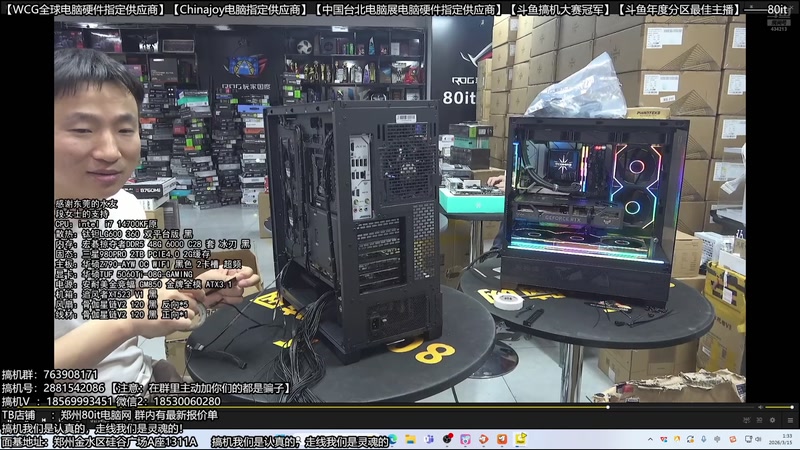Image resolution: width=800 pixels, height=450 pixels.
Task: Open network status tray icon
Action: click(748, 439)
